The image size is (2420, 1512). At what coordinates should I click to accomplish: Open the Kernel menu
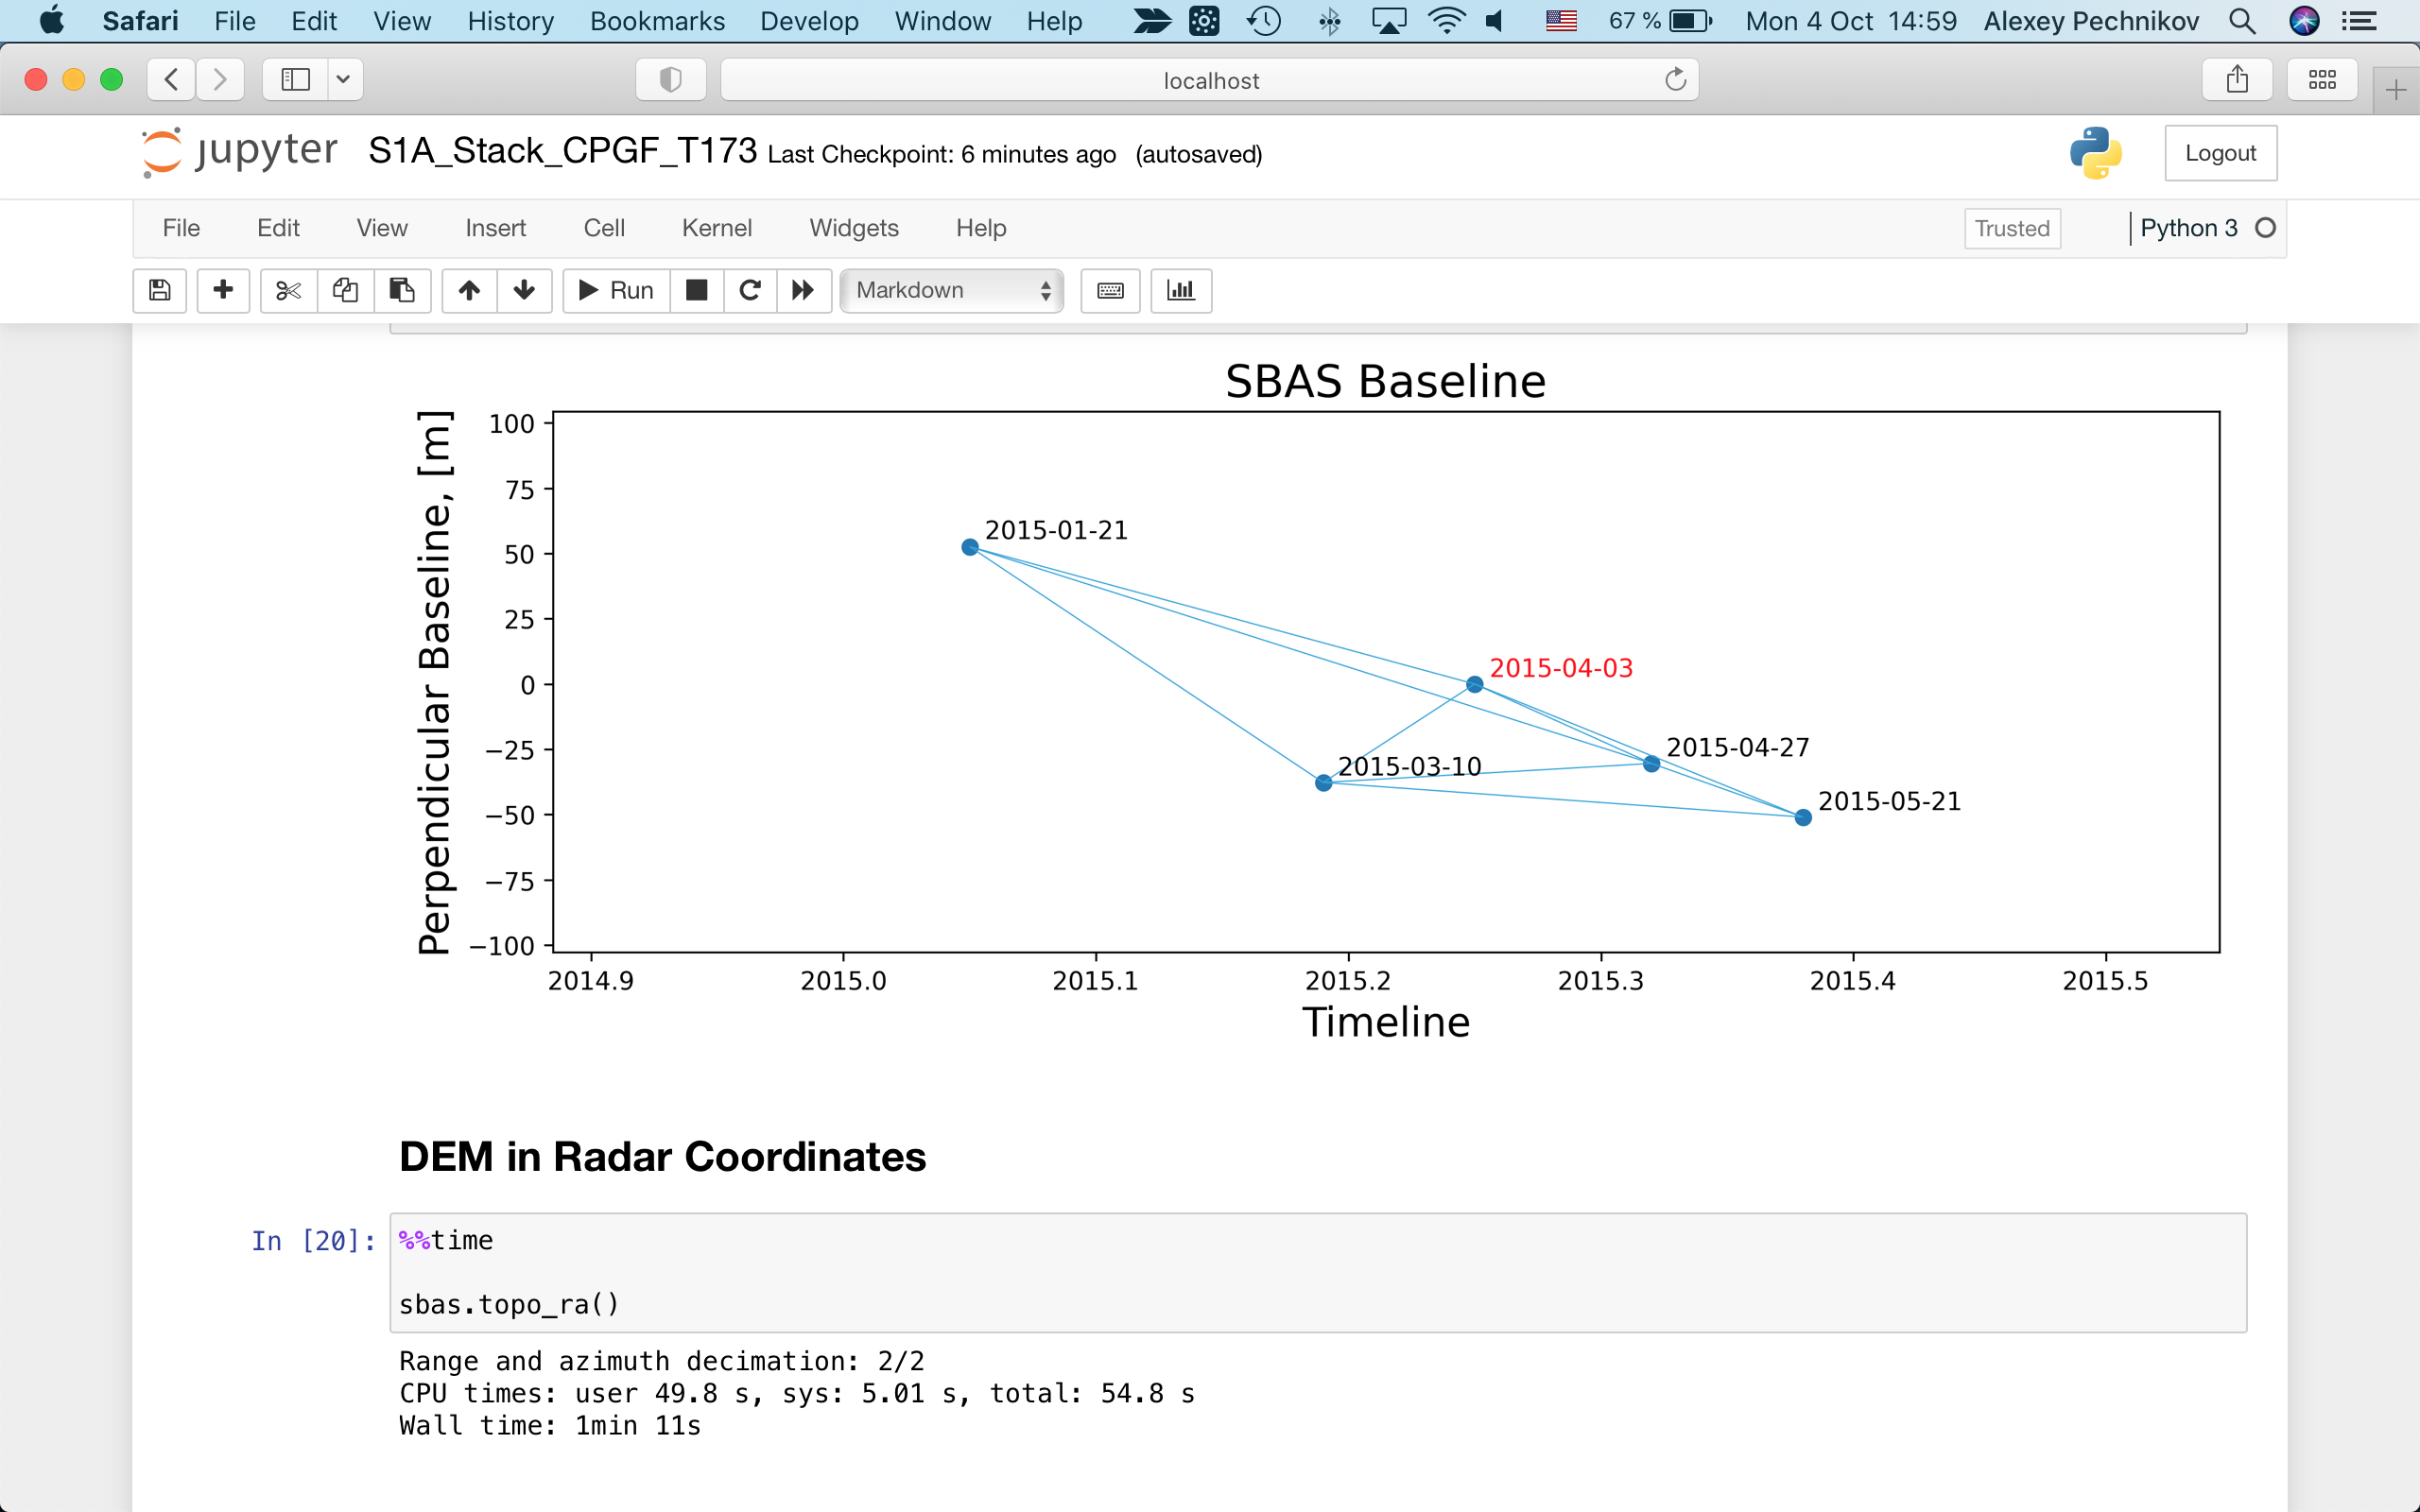point(716,228)
